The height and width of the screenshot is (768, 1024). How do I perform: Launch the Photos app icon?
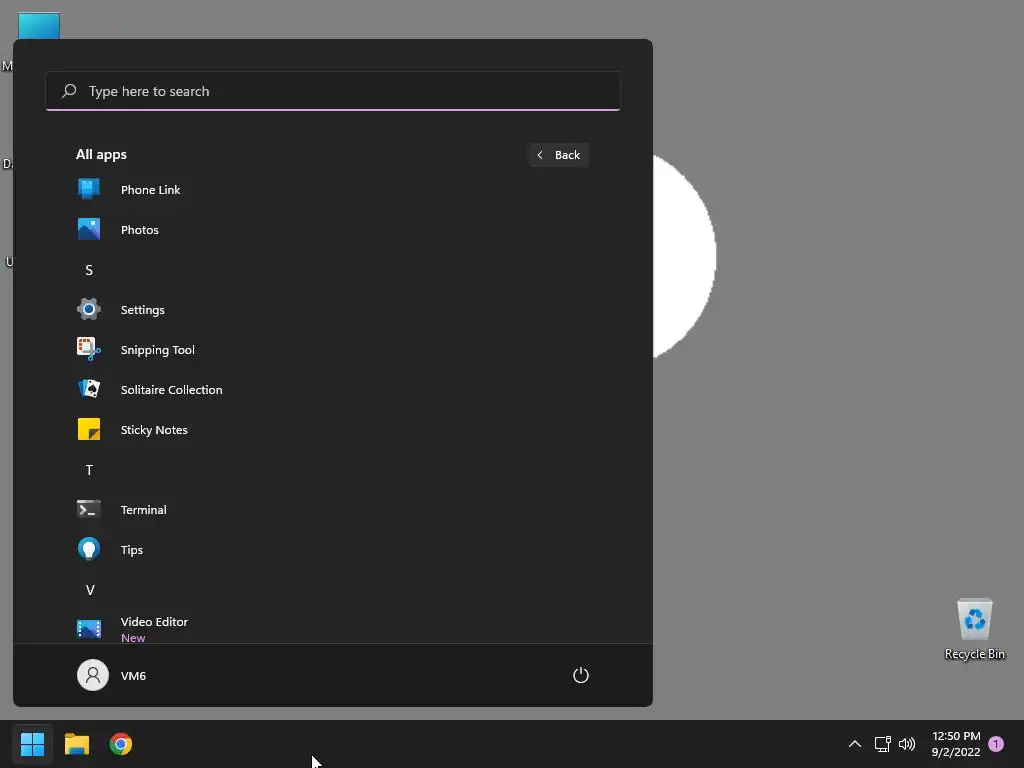click(x=89, y=229)
